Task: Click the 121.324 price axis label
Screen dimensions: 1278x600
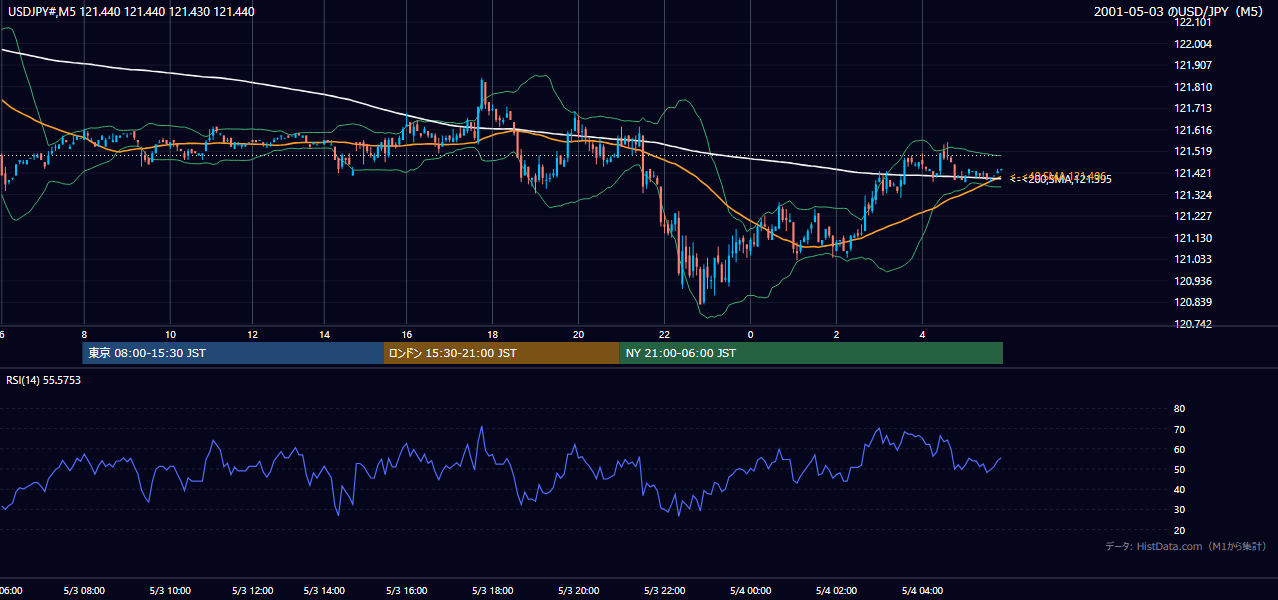Action: (1193, 194)
